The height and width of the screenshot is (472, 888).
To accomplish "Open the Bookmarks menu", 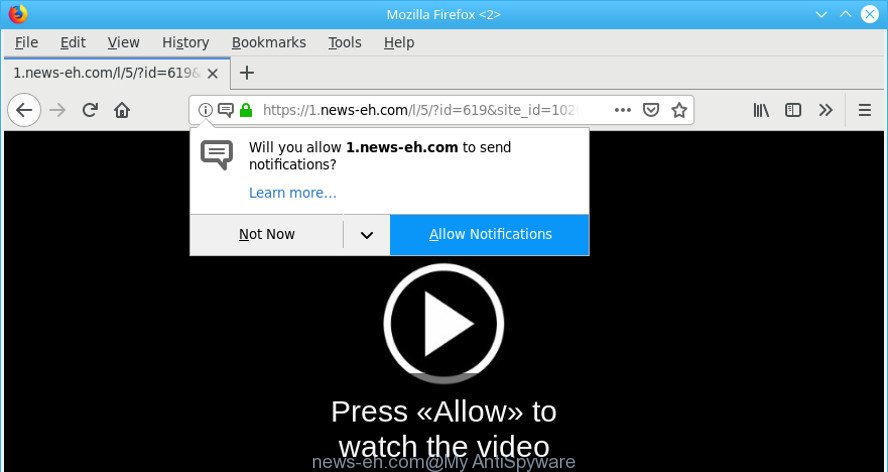I will pos(269,42).
